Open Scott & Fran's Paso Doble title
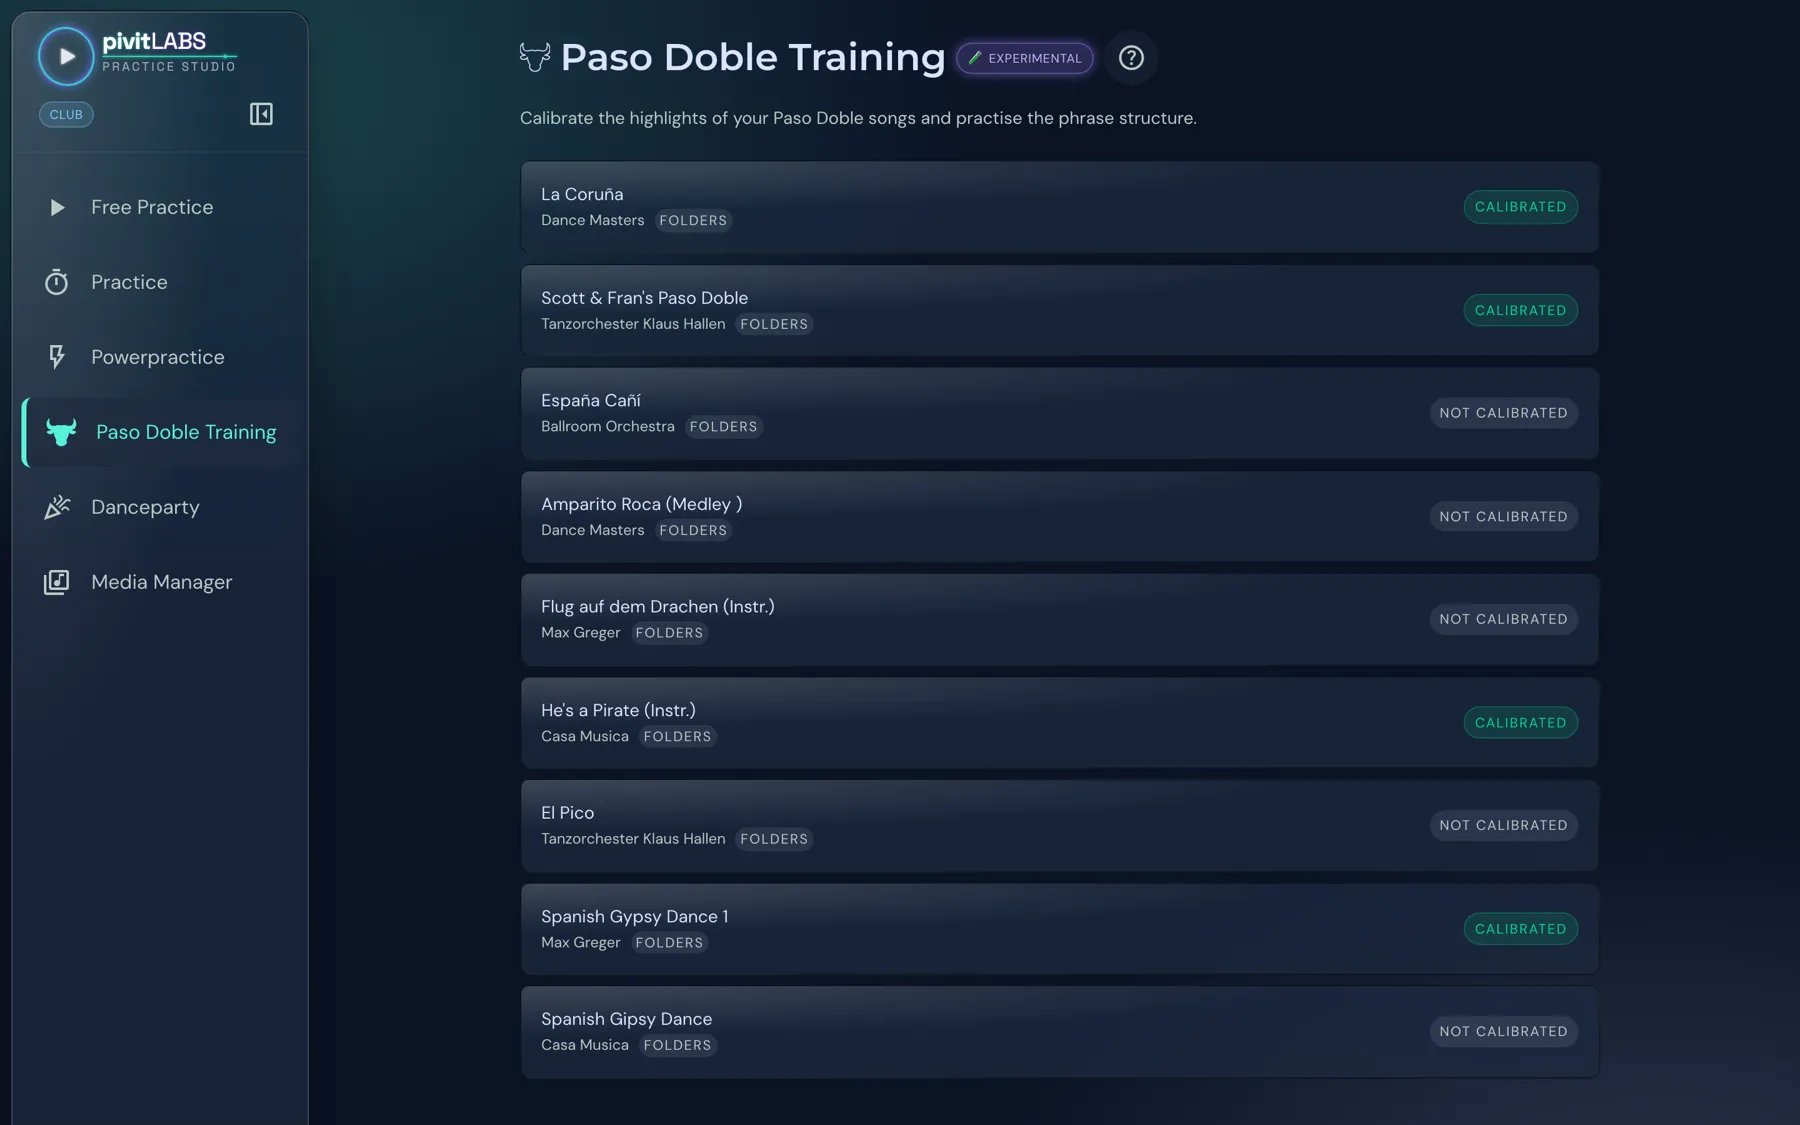The image size is (1800, 1125). point(644,298)
